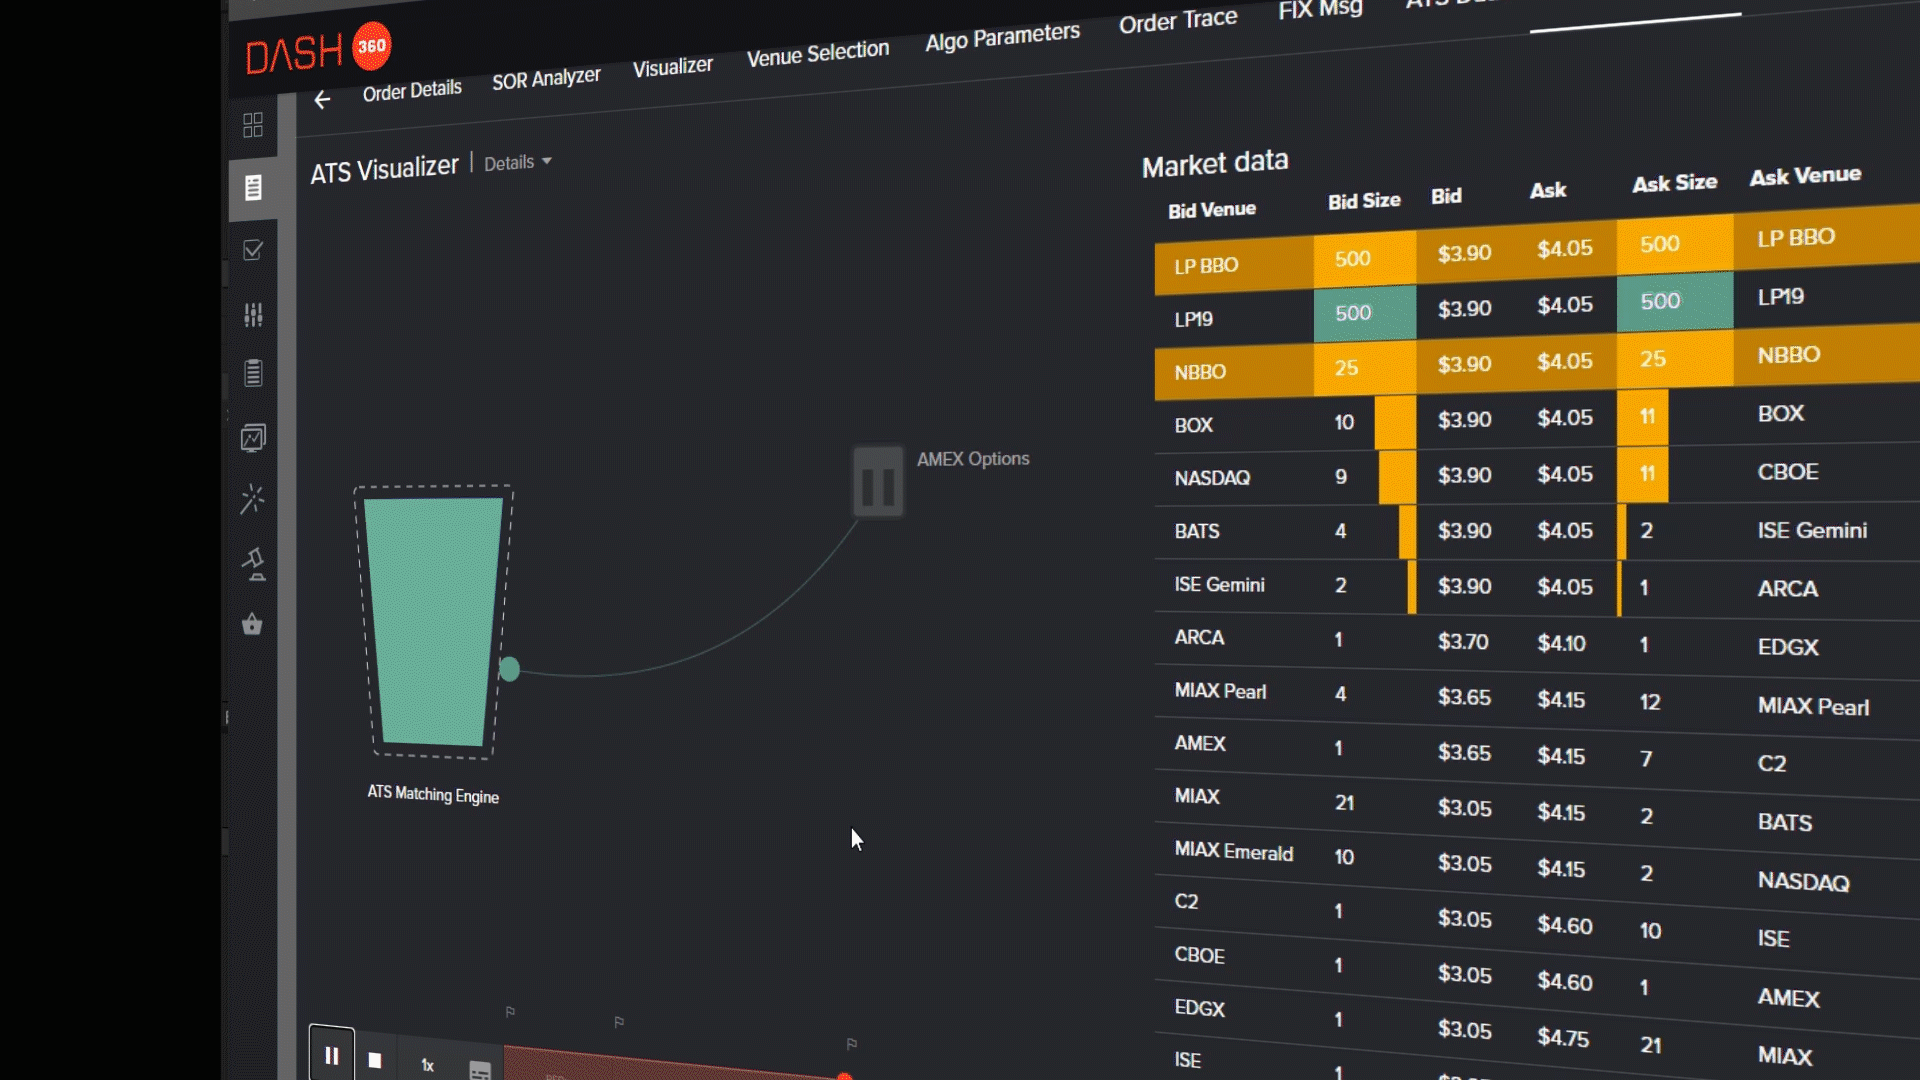Select the gavel sidebar icon
Viewport: 1920px width, 1080px height.
point(254,564)
